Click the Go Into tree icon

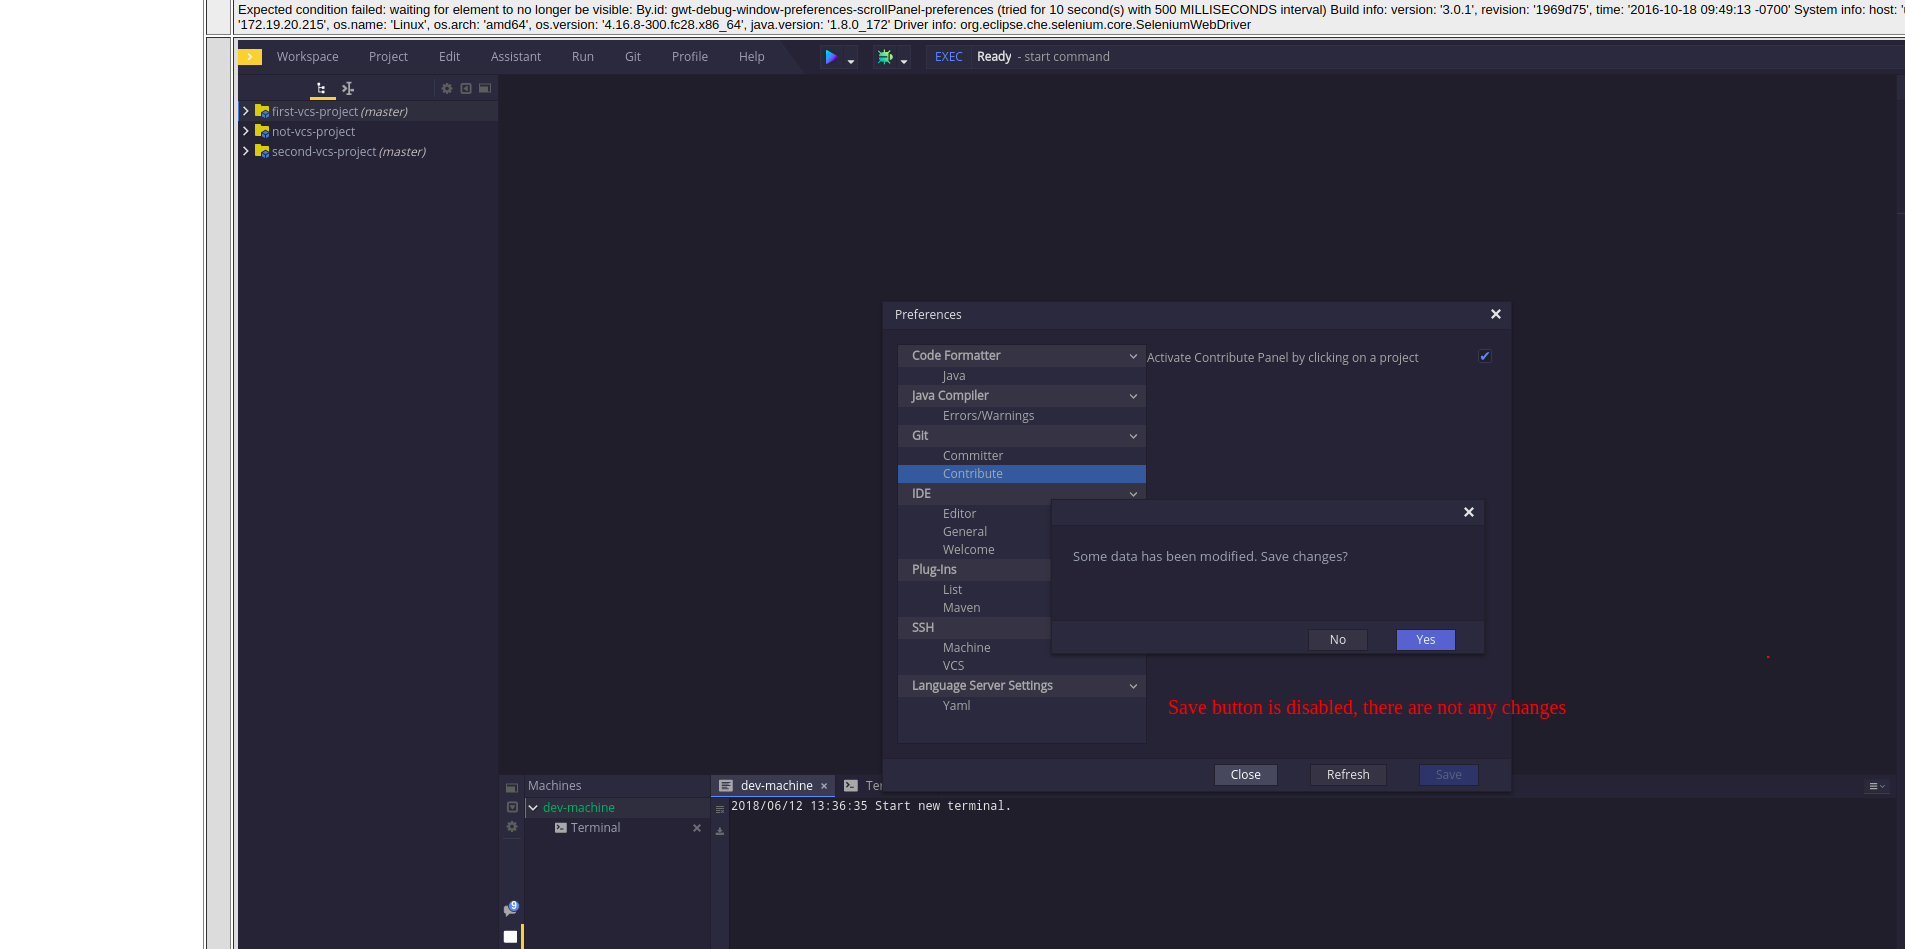coord(348,88)
